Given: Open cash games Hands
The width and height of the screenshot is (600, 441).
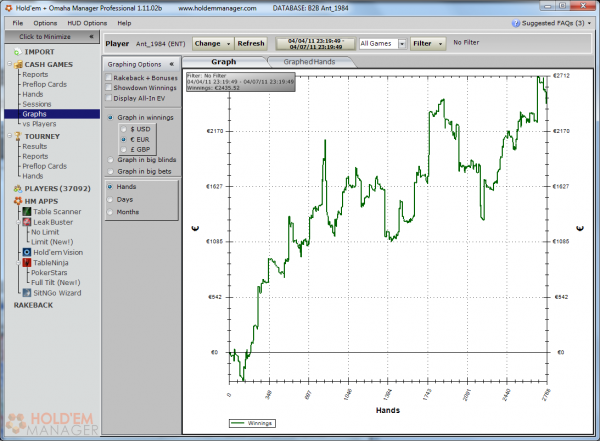Looking at the screenshot, I should click(33, 94).
